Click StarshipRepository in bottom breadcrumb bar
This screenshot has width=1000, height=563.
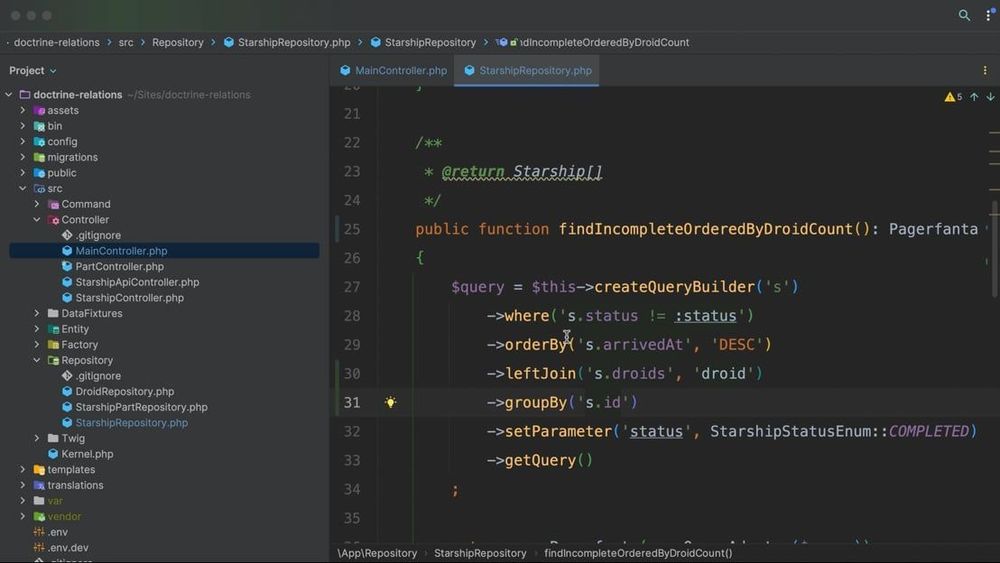pos(480,553)
